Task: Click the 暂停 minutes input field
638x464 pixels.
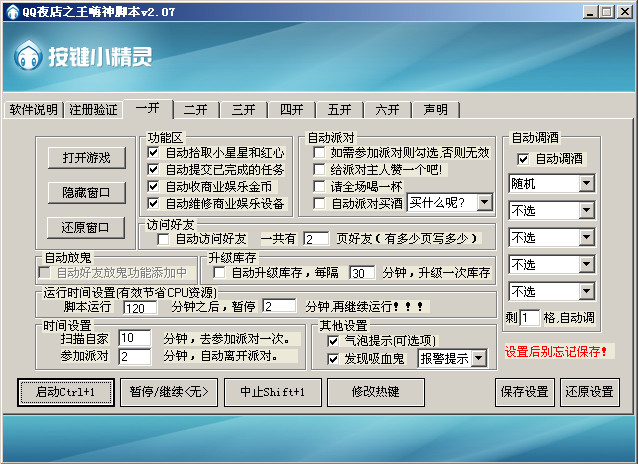Action: [x=280, y=306]
